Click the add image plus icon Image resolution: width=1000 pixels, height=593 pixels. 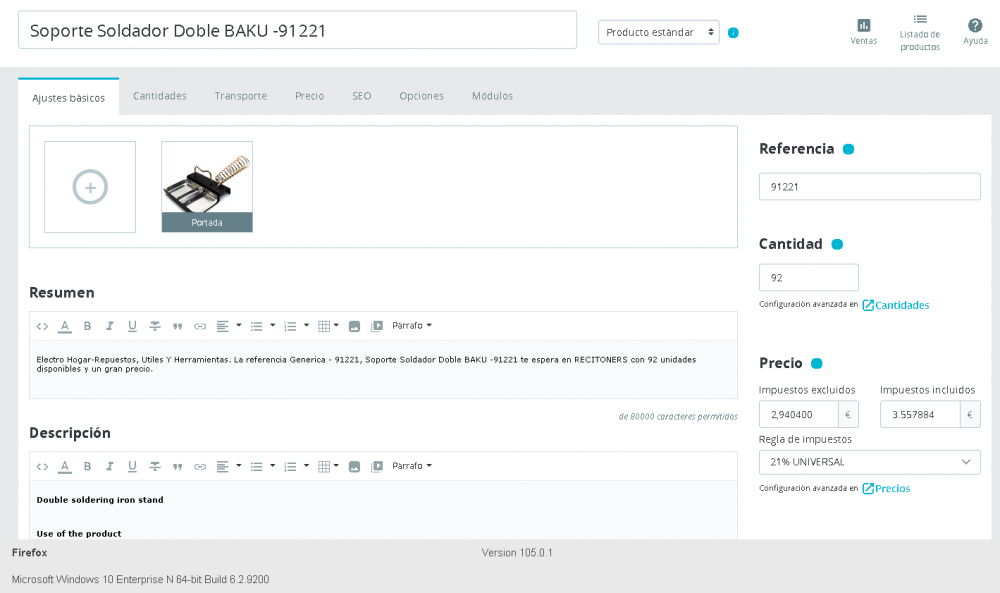click(x=90, y=187)
